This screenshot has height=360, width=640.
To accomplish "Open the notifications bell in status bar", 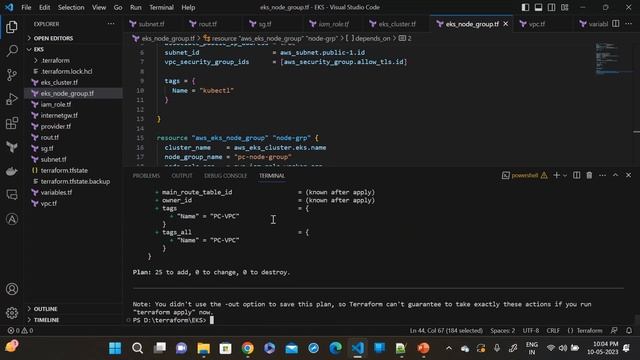I will 629,331.
